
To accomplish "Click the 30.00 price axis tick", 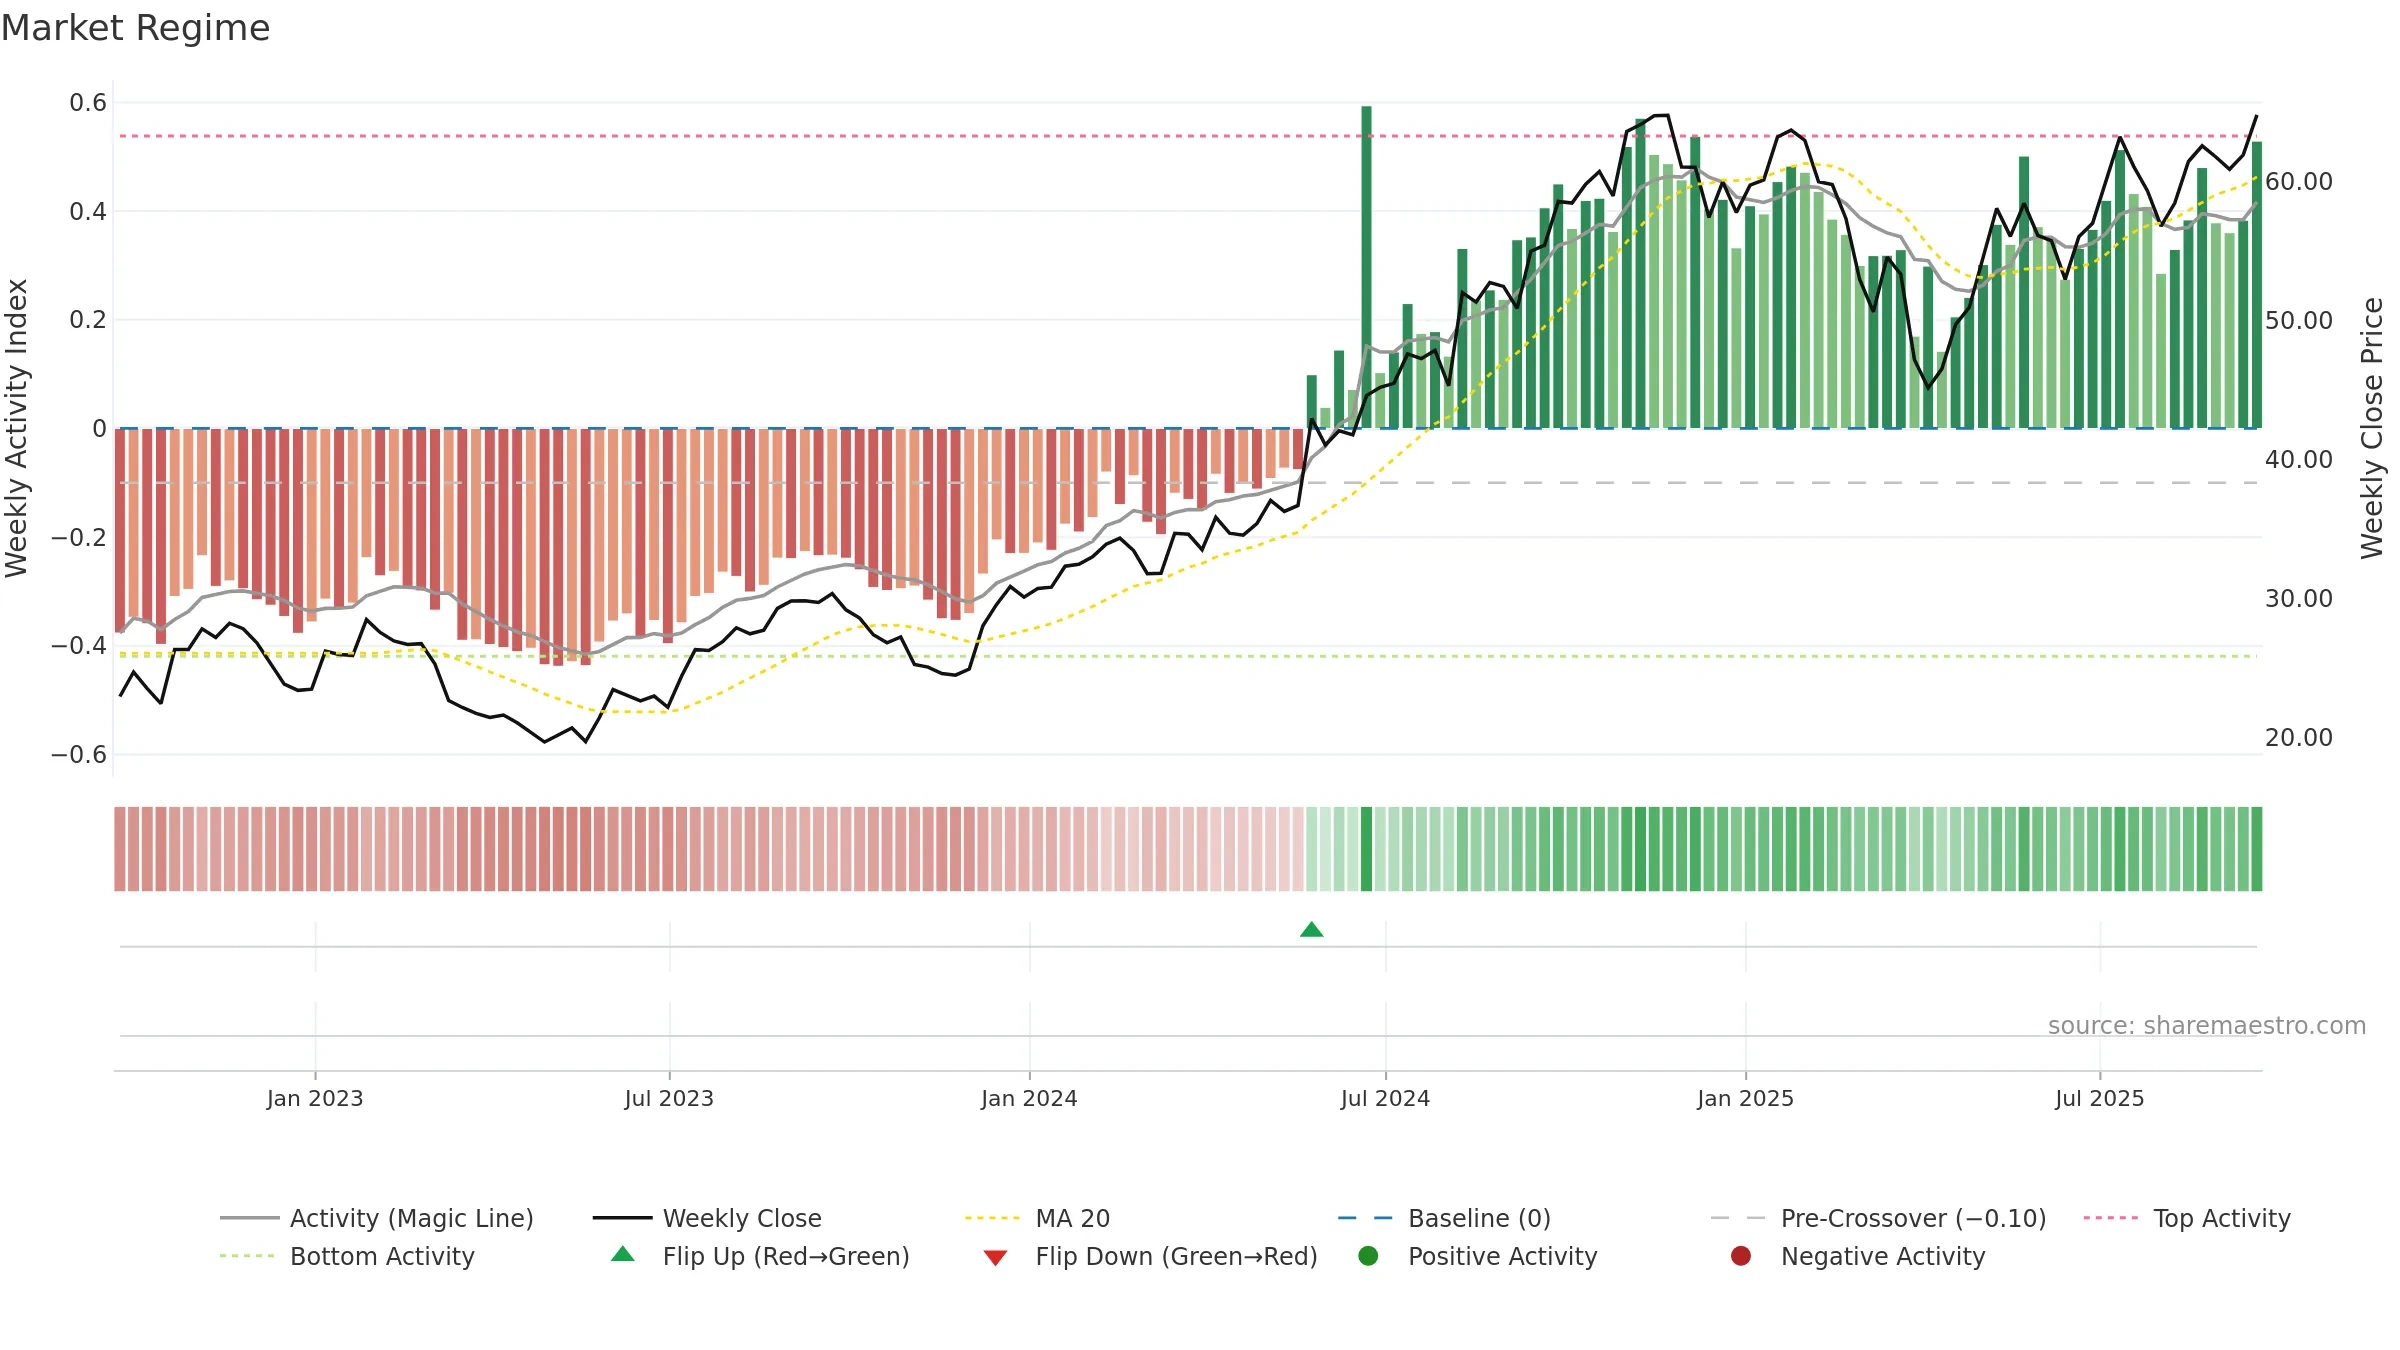I will point(2299,599).
